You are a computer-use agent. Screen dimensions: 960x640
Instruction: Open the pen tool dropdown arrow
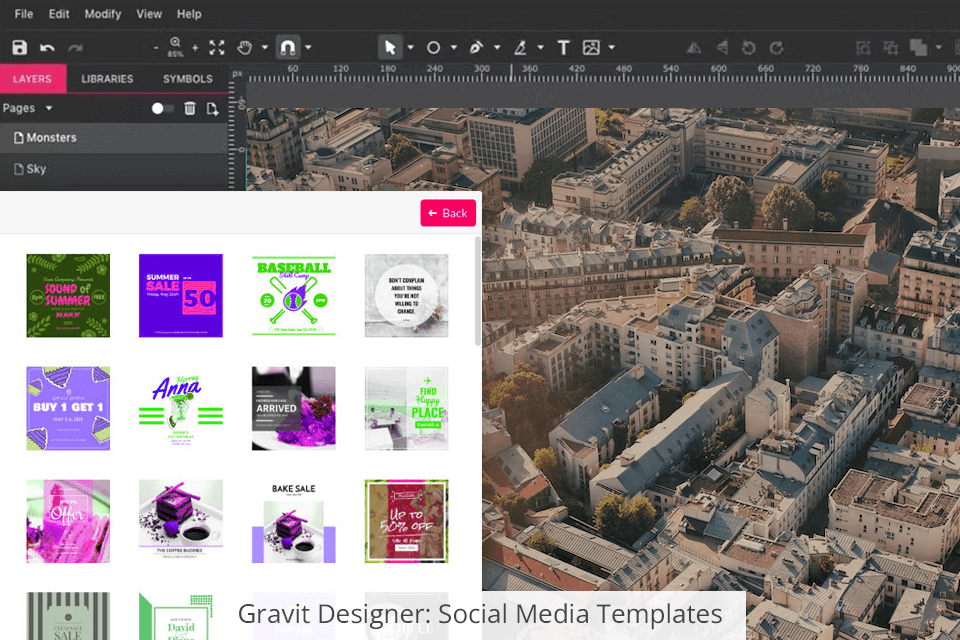(x=497, y=47)
